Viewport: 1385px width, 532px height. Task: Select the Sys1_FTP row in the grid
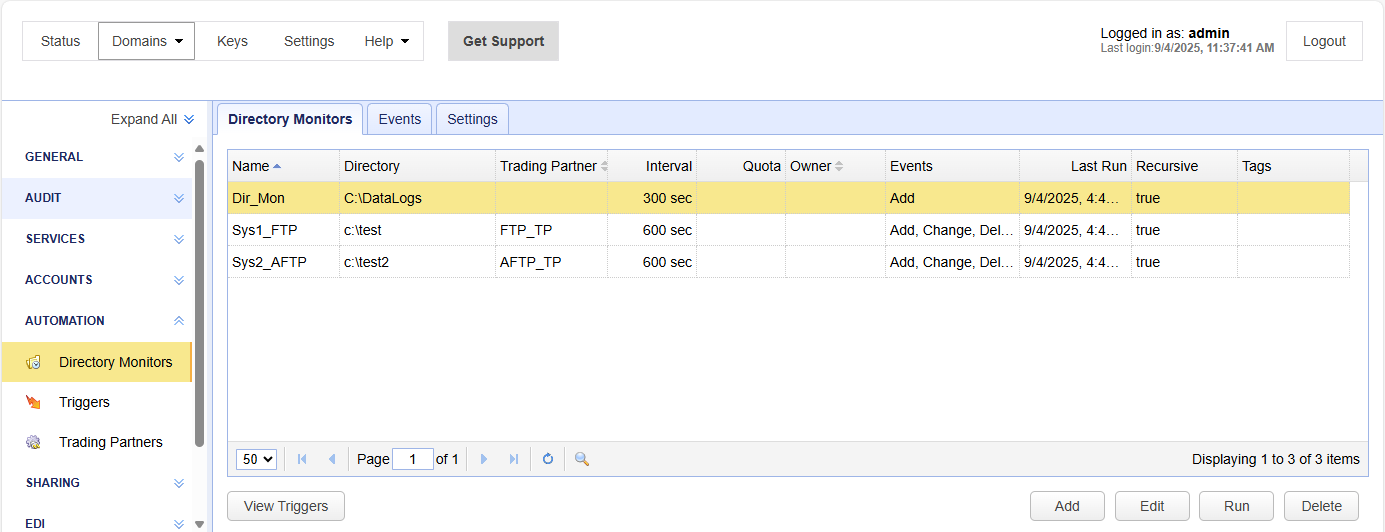point(265,230)
